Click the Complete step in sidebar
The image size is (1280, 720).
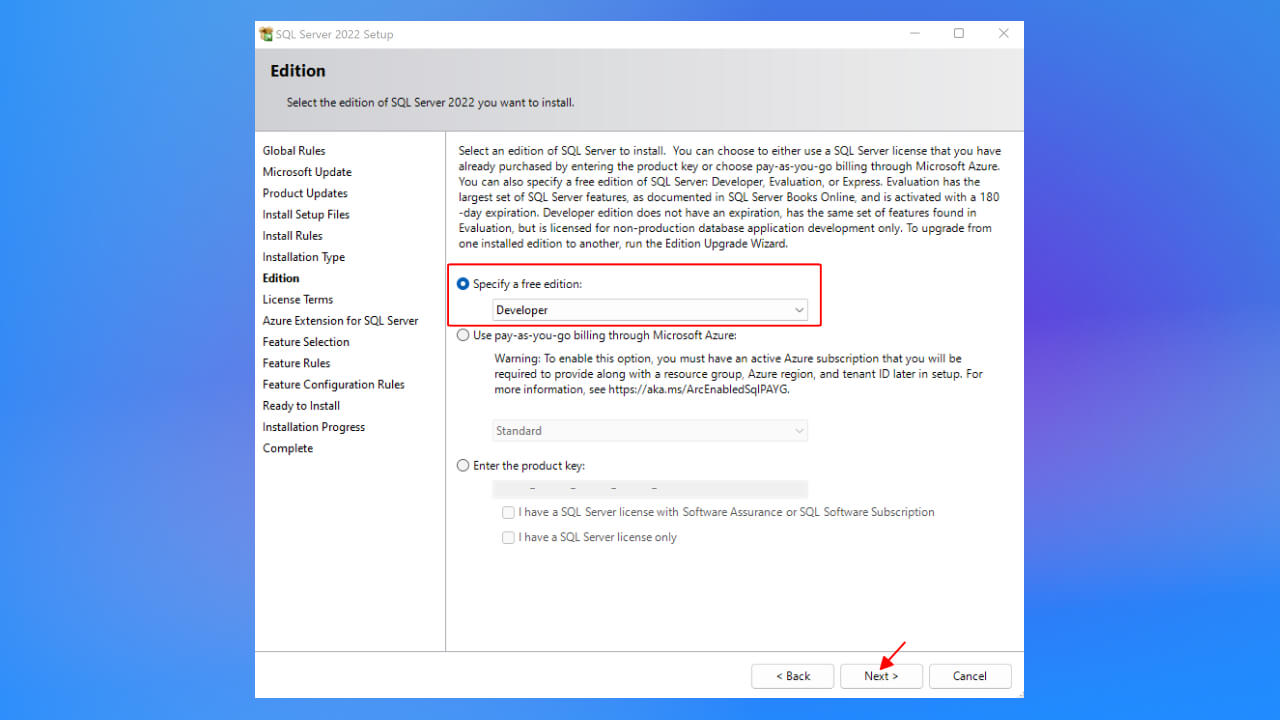pos(288,449)
